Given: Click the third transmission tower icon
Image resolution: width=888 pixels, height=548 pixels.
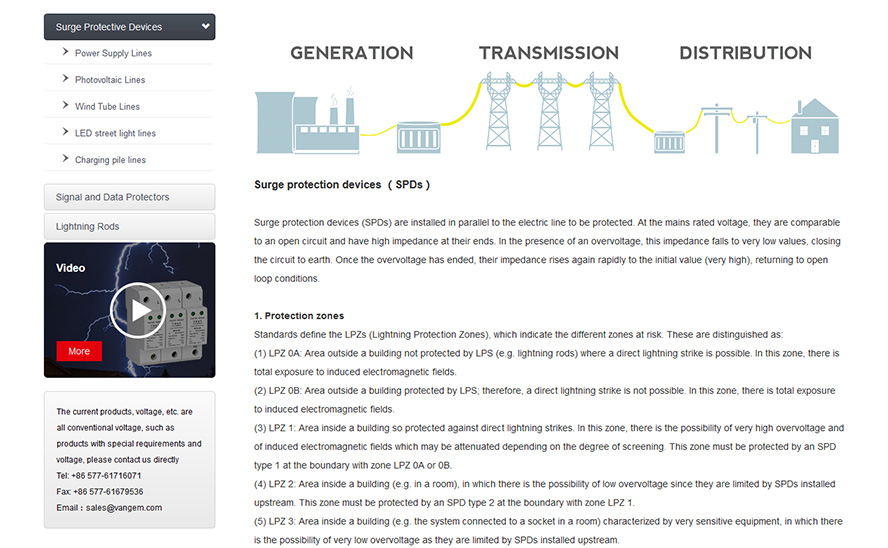Looking at the screenshot, I should (x=601, y=112).
